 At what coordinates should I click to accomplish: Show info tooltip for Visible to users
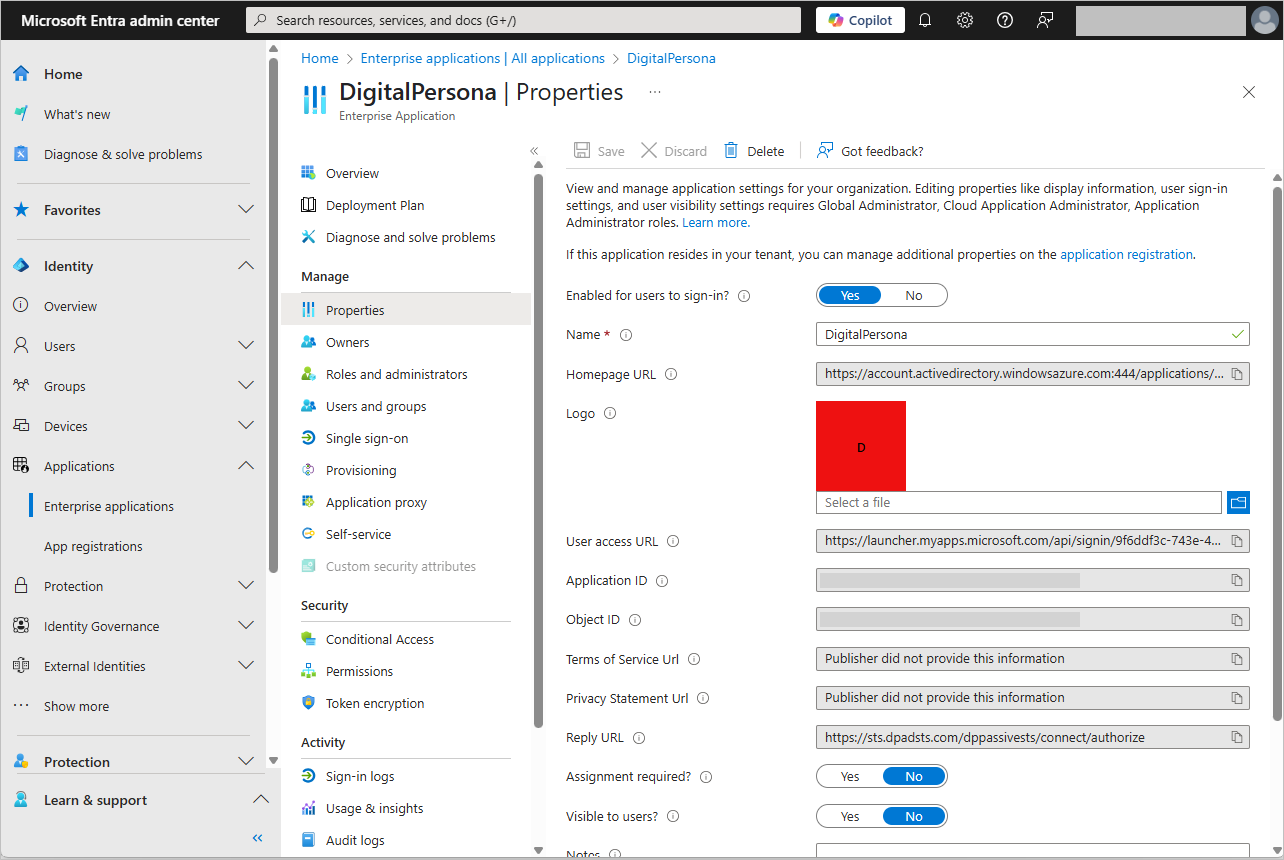coord(673,817)
